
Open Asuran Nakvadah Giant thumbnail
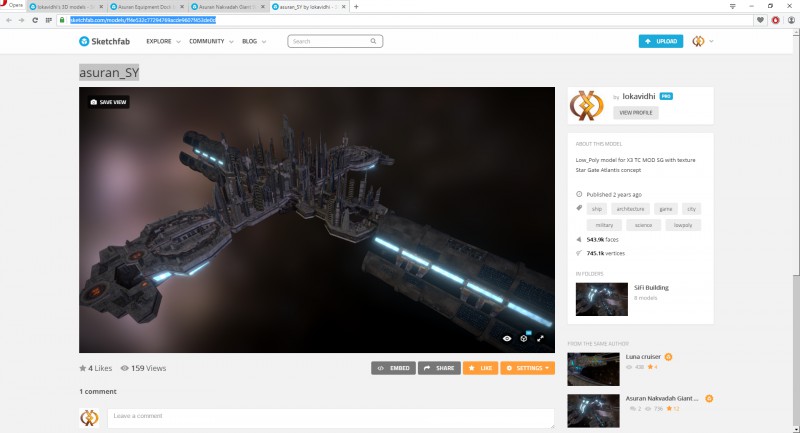pyautogui.click(x=593, y=411)
